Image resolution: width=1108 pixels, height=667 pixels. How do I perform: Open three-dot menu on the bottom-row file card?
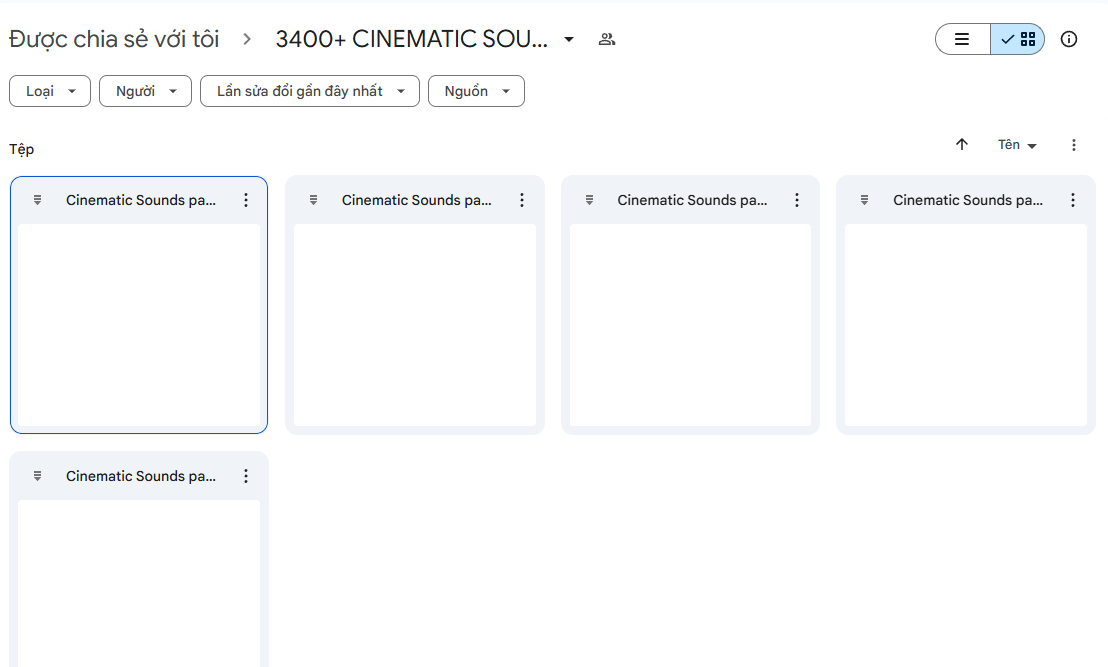246,476
